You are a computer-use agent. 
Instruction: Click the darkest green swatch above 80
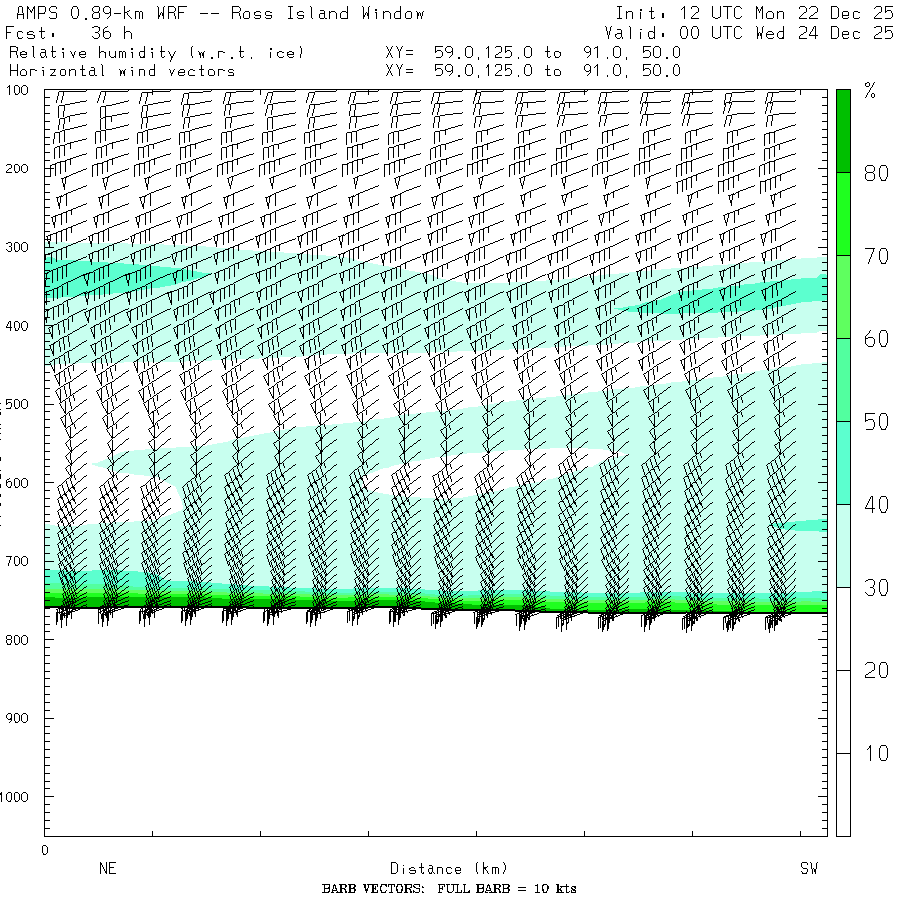(843, 130)
